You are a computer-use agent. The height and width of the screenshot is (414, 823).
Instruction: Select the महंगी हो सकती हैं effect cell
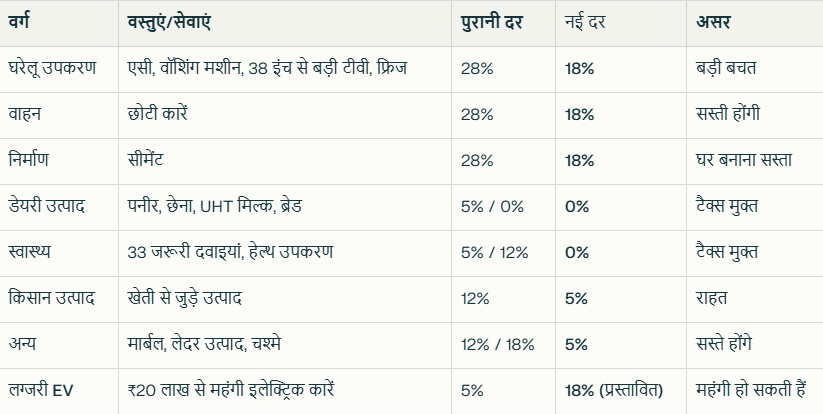[x=755, y=391]
